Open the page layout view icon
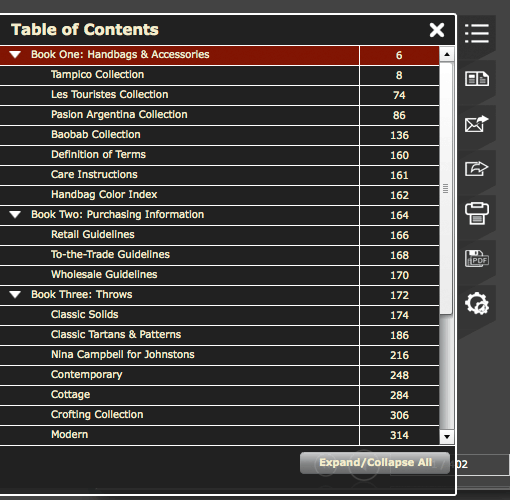The height and width of the screenshot is (500, 510). (x=477, y=79)
